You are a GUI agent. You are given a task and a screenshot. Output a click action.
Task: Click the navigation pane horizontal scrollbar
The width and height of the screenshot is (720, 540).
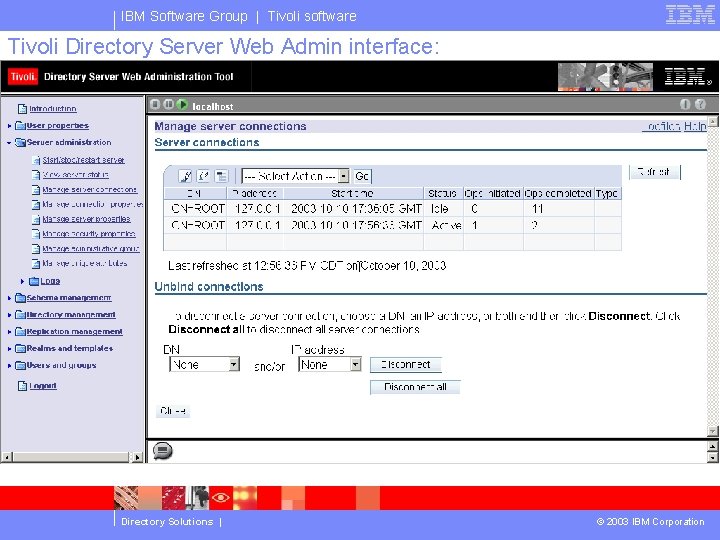click(x=71, y=457)
